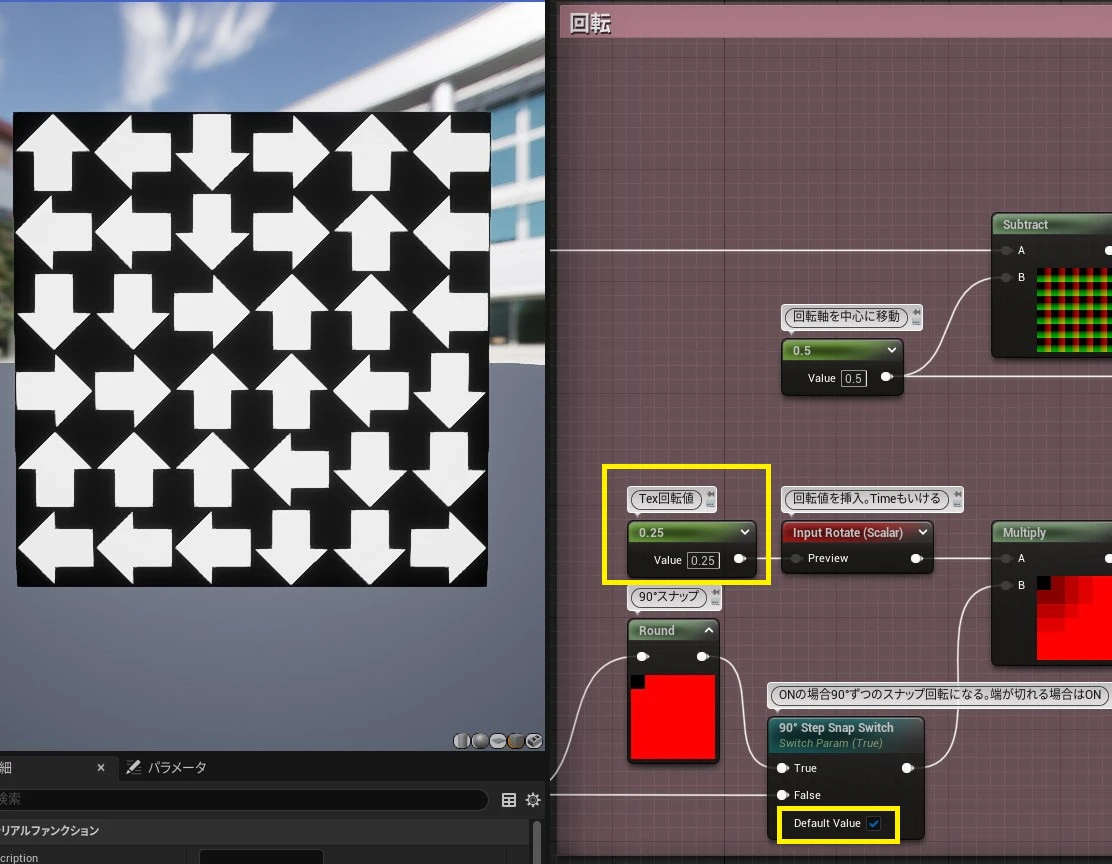Toggle the details property matrix grid view
Viewport: 1112px width, 864px height.
click(x=508, y=800)
